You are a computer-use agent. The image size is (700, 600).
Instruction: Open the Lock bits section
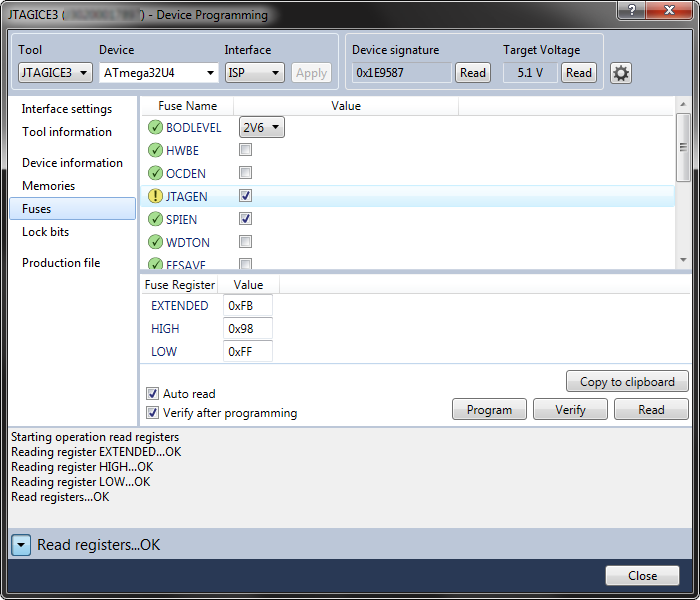coord(45,232)
